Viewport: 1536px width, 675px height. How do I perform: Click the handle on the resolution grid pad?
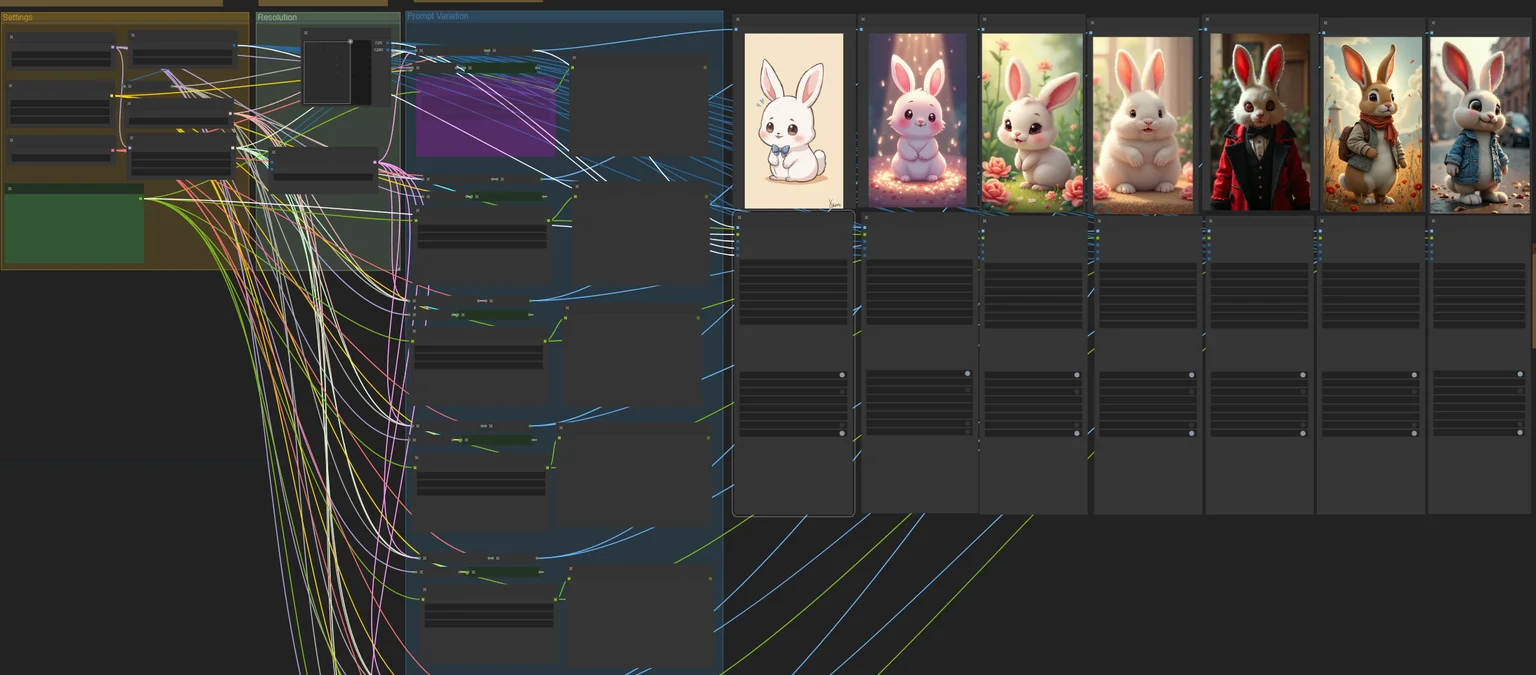click(x=350, y=42)
